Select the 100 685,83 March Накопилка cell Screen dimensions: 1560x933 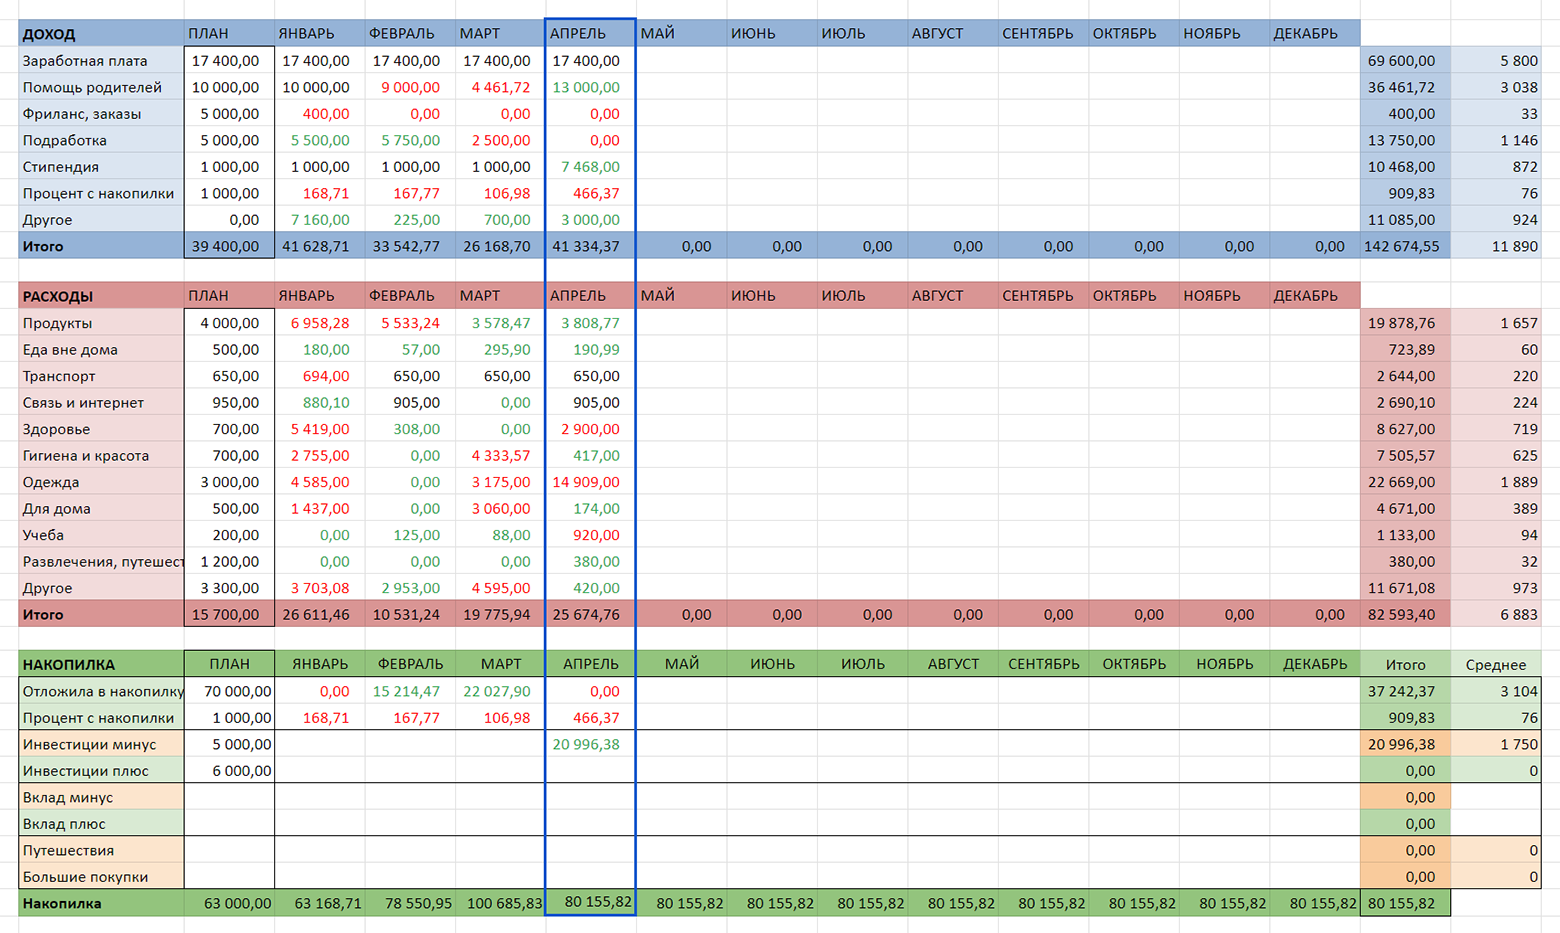[500, 903]
